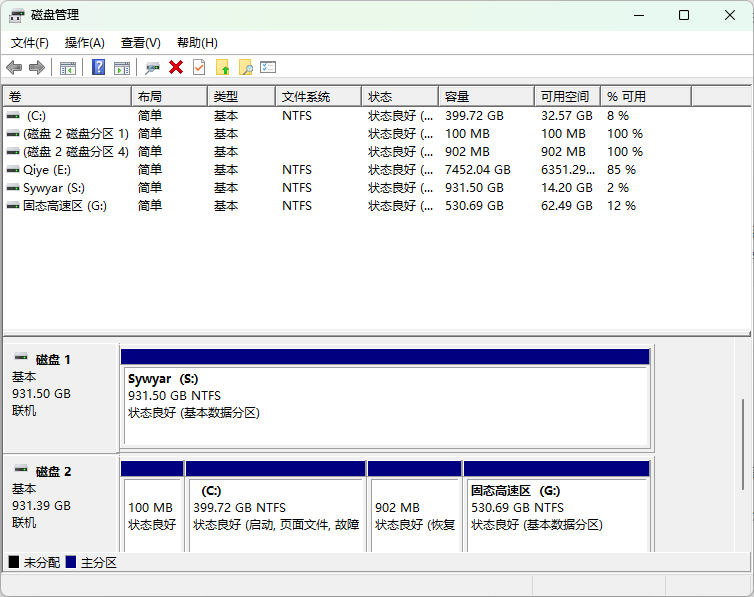
Task: Click the 8 % available cell
Action: (618, 116)
